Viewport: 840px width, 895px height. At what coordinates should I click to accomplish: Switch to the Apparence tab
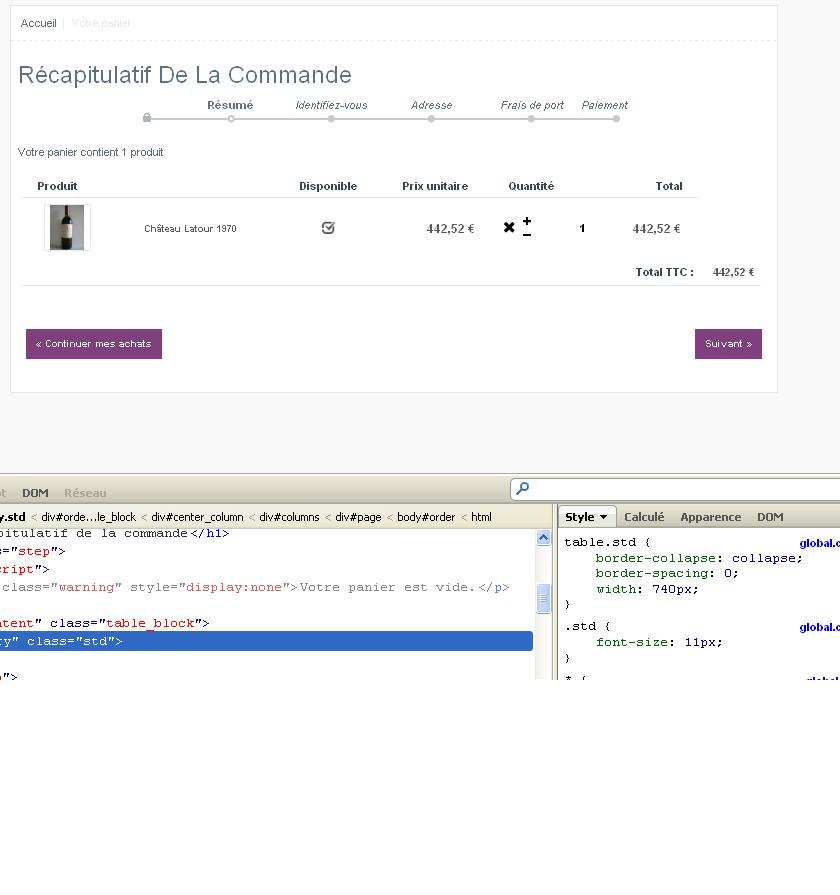tap(710, 517)
